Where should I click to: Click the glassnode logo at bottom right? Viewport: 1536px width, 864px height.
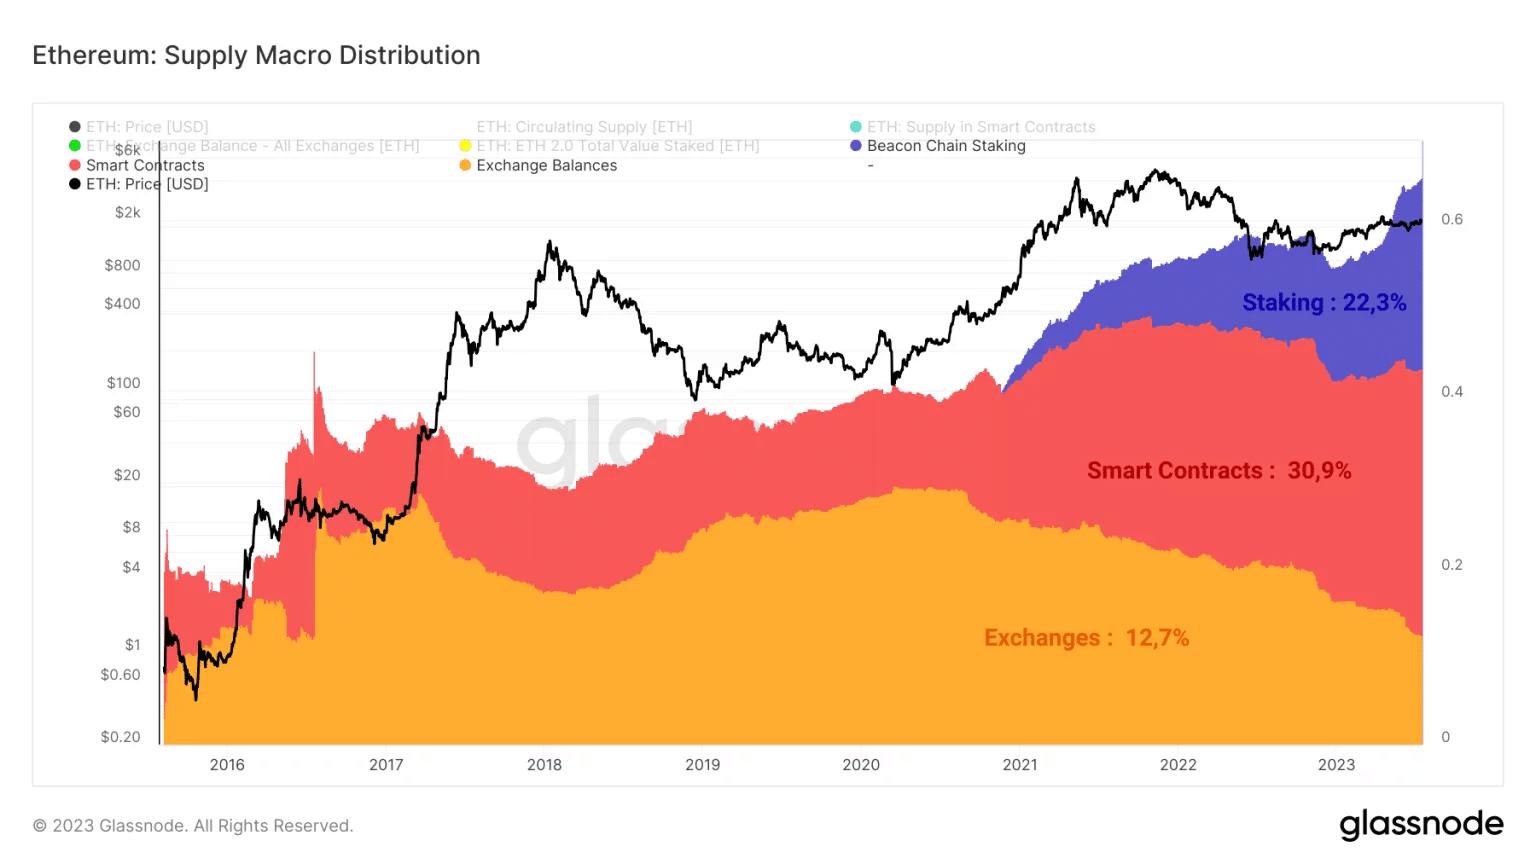coord(1421,825)
